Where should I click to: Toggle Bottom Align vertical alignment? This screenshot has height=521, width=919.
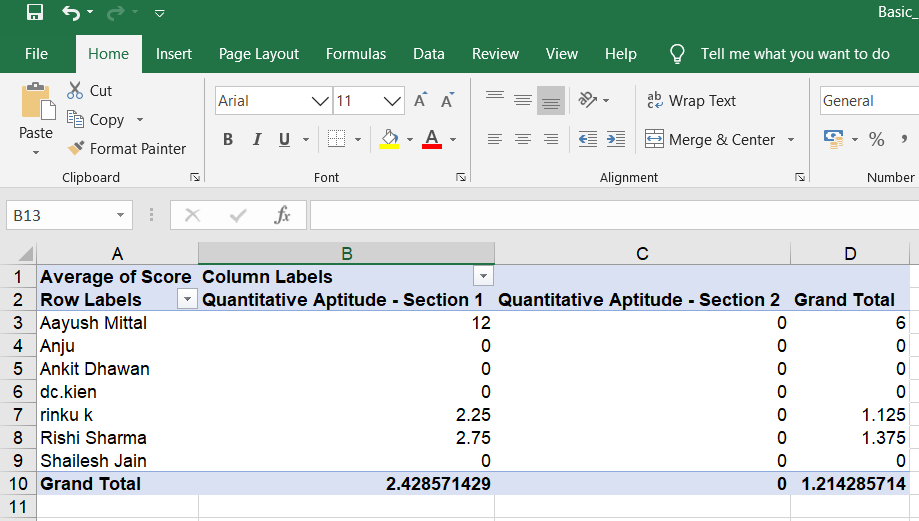point(551,100)
